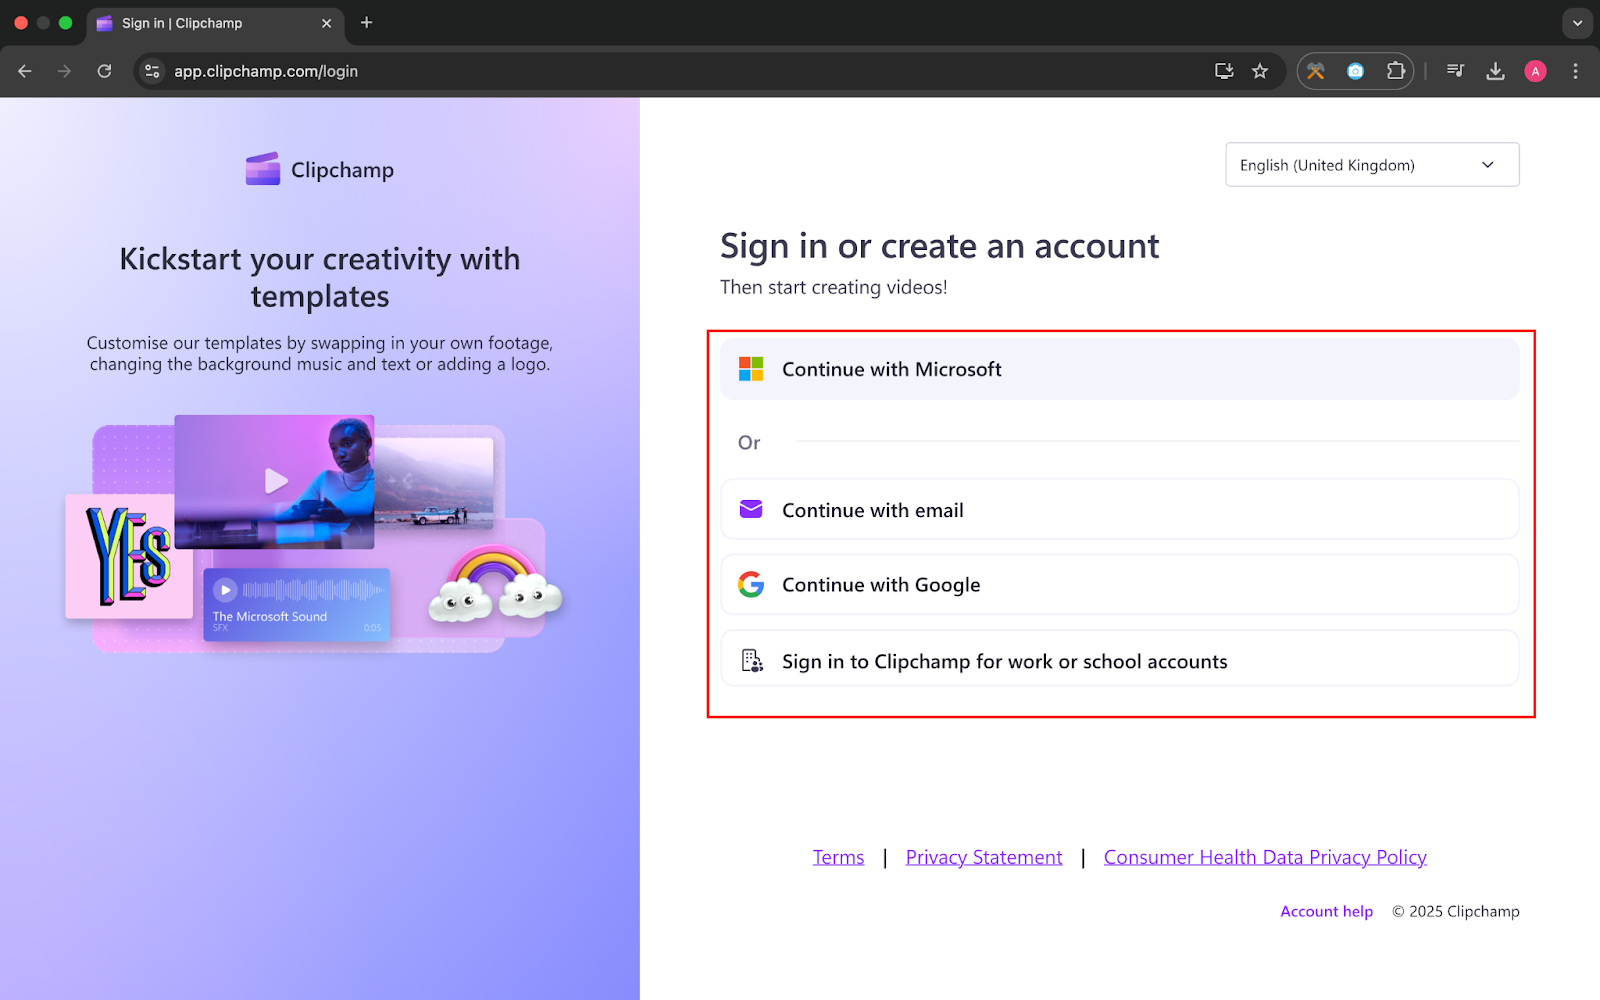Image resolution: width=1600 pixels, height=1000 pixels.
Task: Expand the tab search chevron
Action: [x=1577, y=23]
